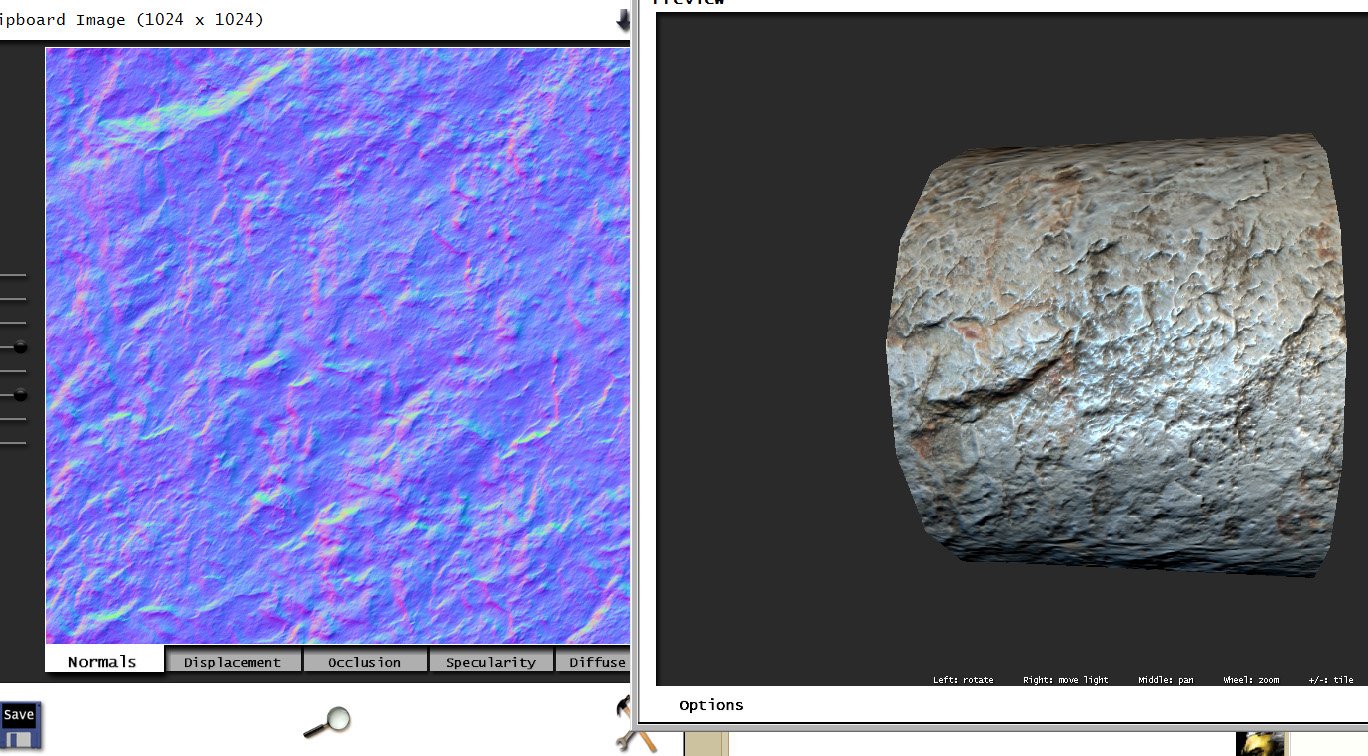Switch to the Normals tab

(x=102, y=662)
